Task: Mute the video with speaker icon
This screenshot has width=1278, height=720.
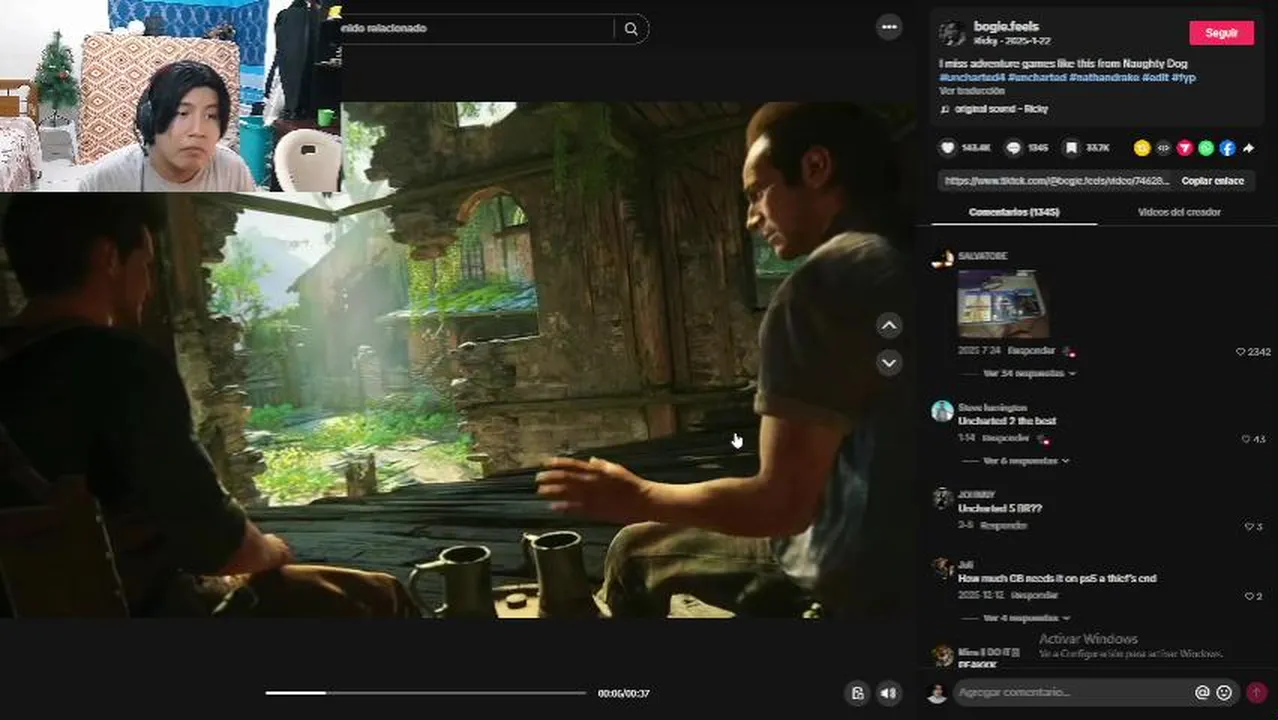Action: coord(888,693)
